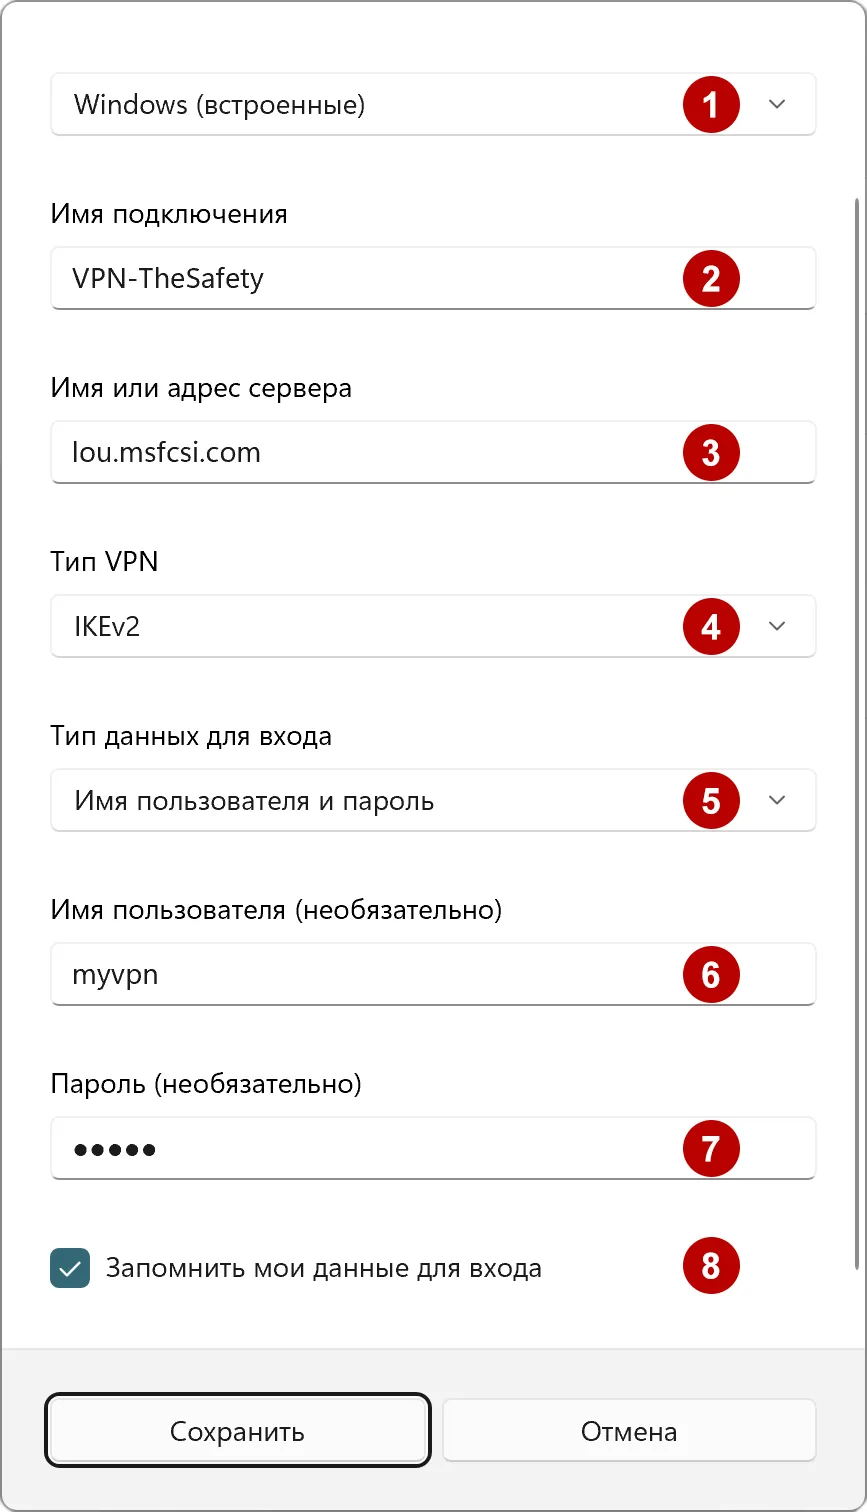Click red numbered badge 2 on connection name
The height and width of the screenshot is (1512, 867).
point(711,278)
